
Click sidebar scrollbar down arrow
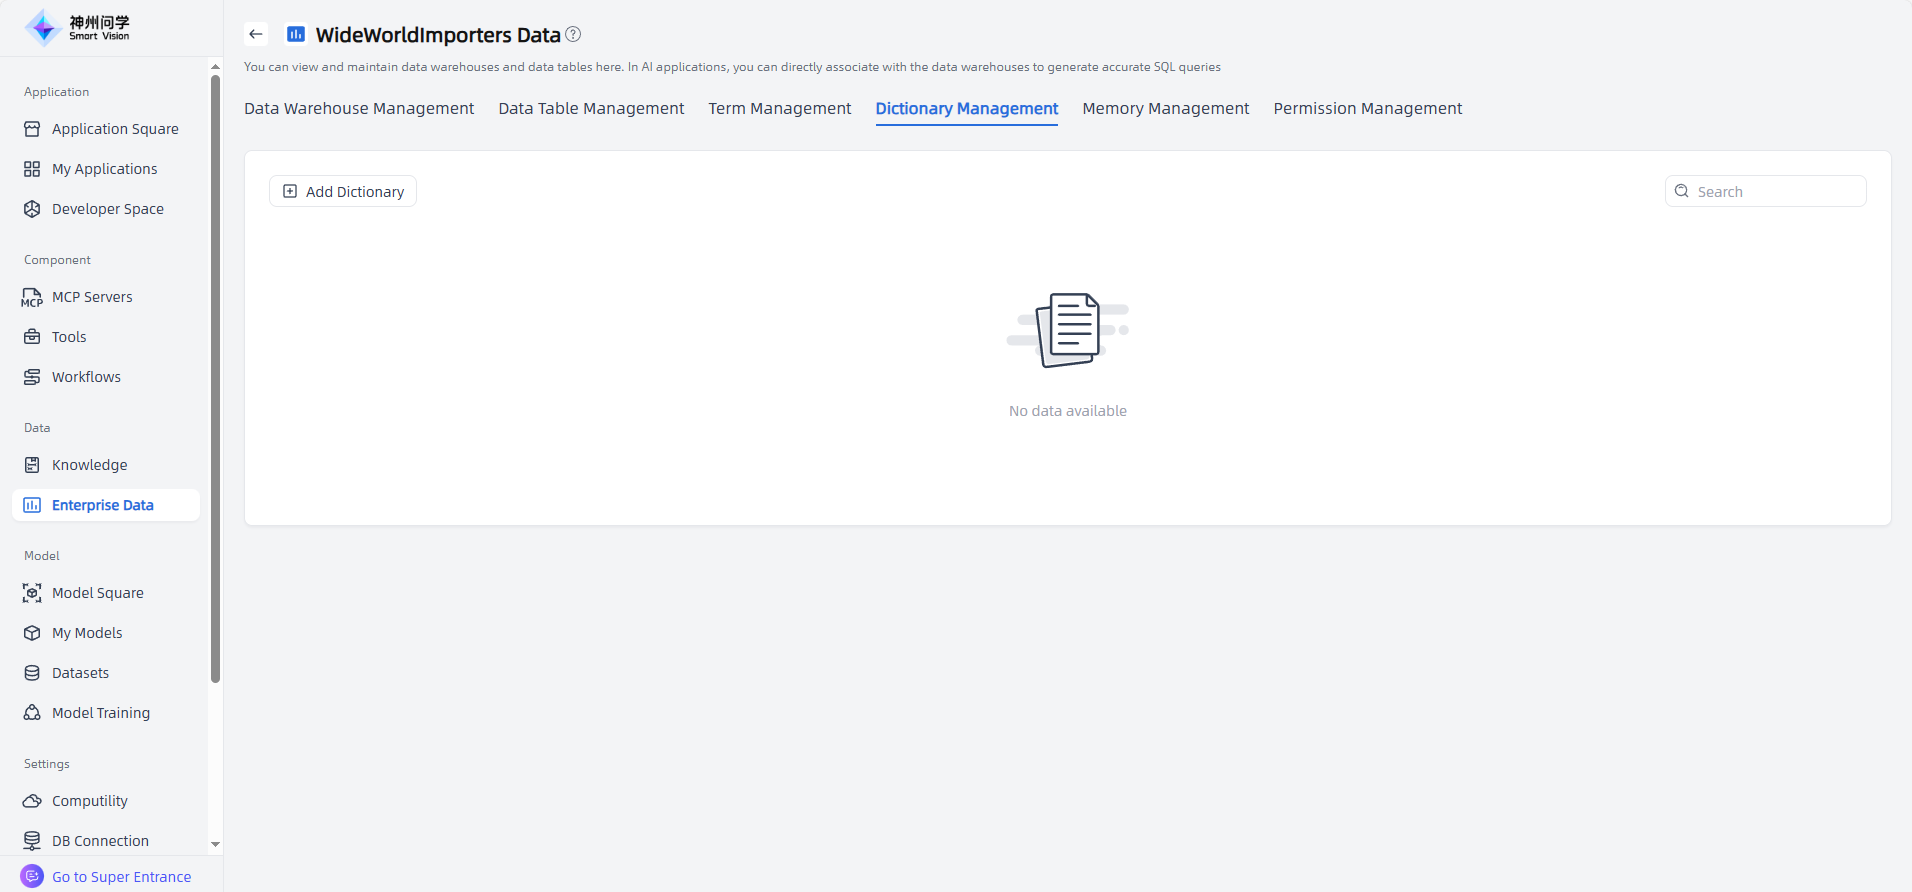pyautogui.click(x=215, y=844)
